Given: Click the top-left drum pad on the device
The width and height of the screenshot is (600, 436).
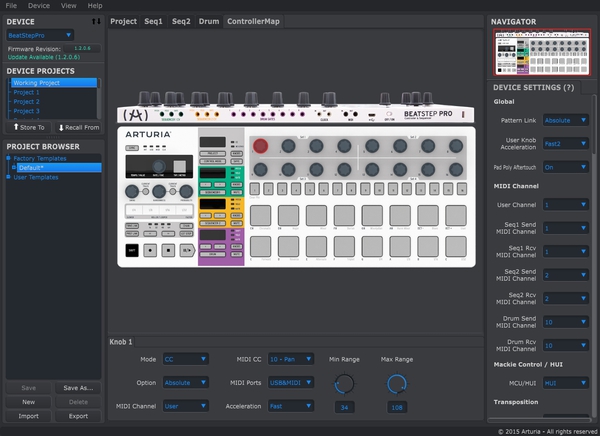Looking at the screenshot, I should pyautogui.click(x=260, y=215).
